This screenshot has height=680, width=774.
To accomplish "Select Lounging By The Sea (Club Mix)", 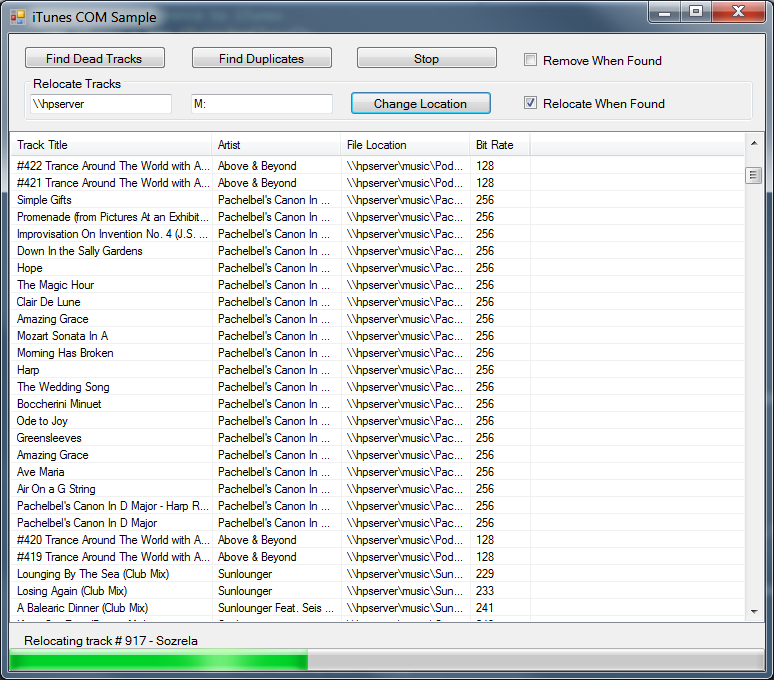I will (x=377, y=574).
